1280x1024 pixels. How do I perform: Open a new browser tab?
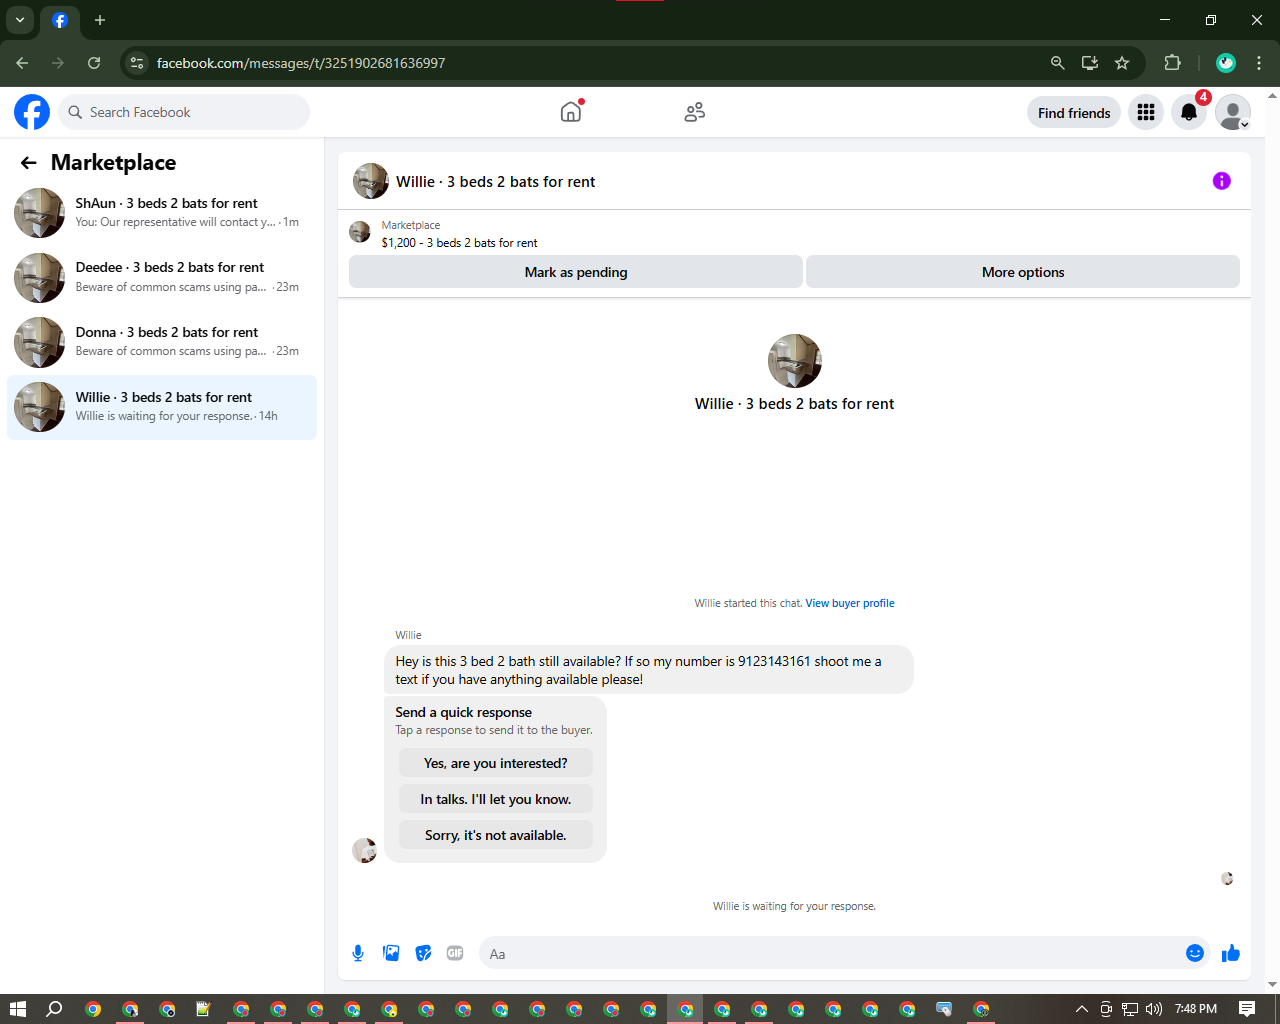click(x=100, y=20)
